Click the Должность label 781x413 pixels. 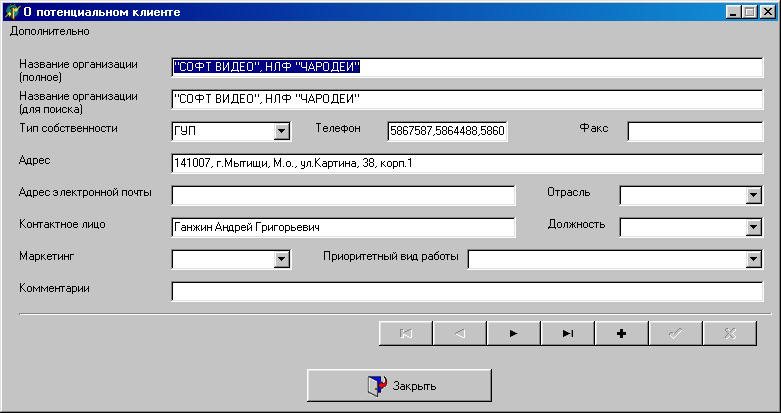[576, 224]
